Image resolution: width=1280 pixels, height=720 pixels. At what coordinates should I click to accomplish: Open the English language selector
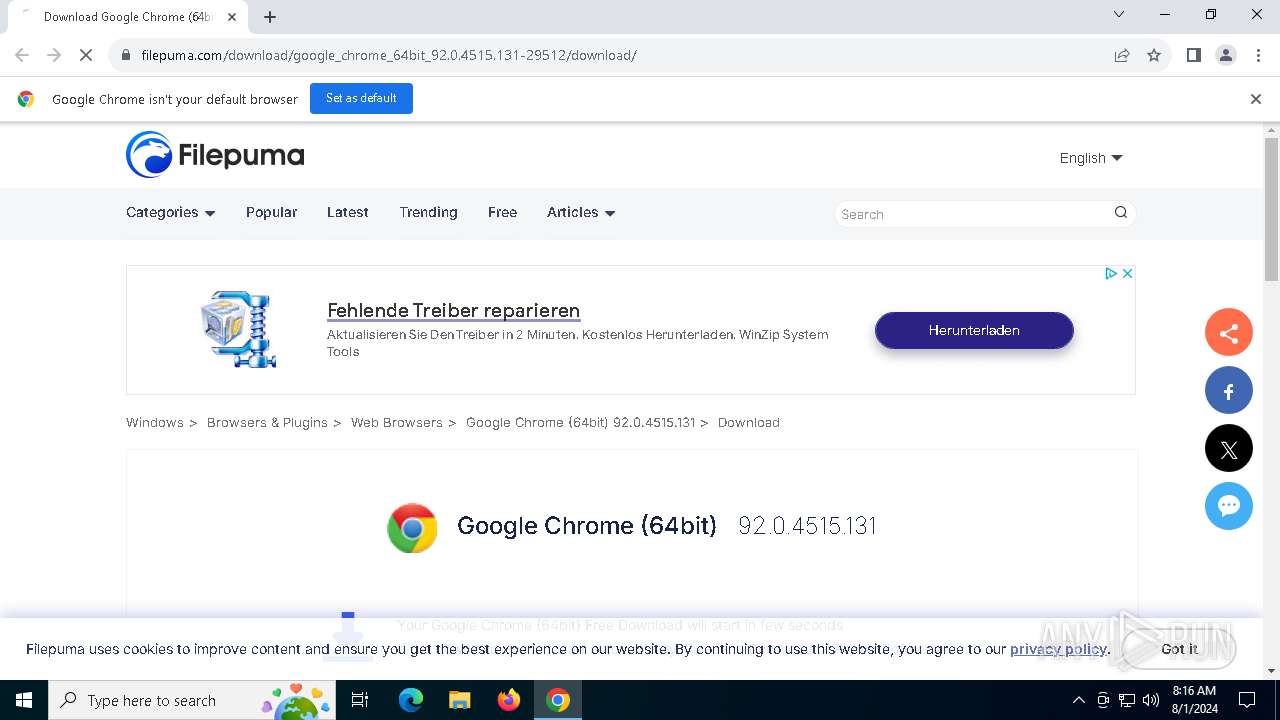pos(1091,158)
